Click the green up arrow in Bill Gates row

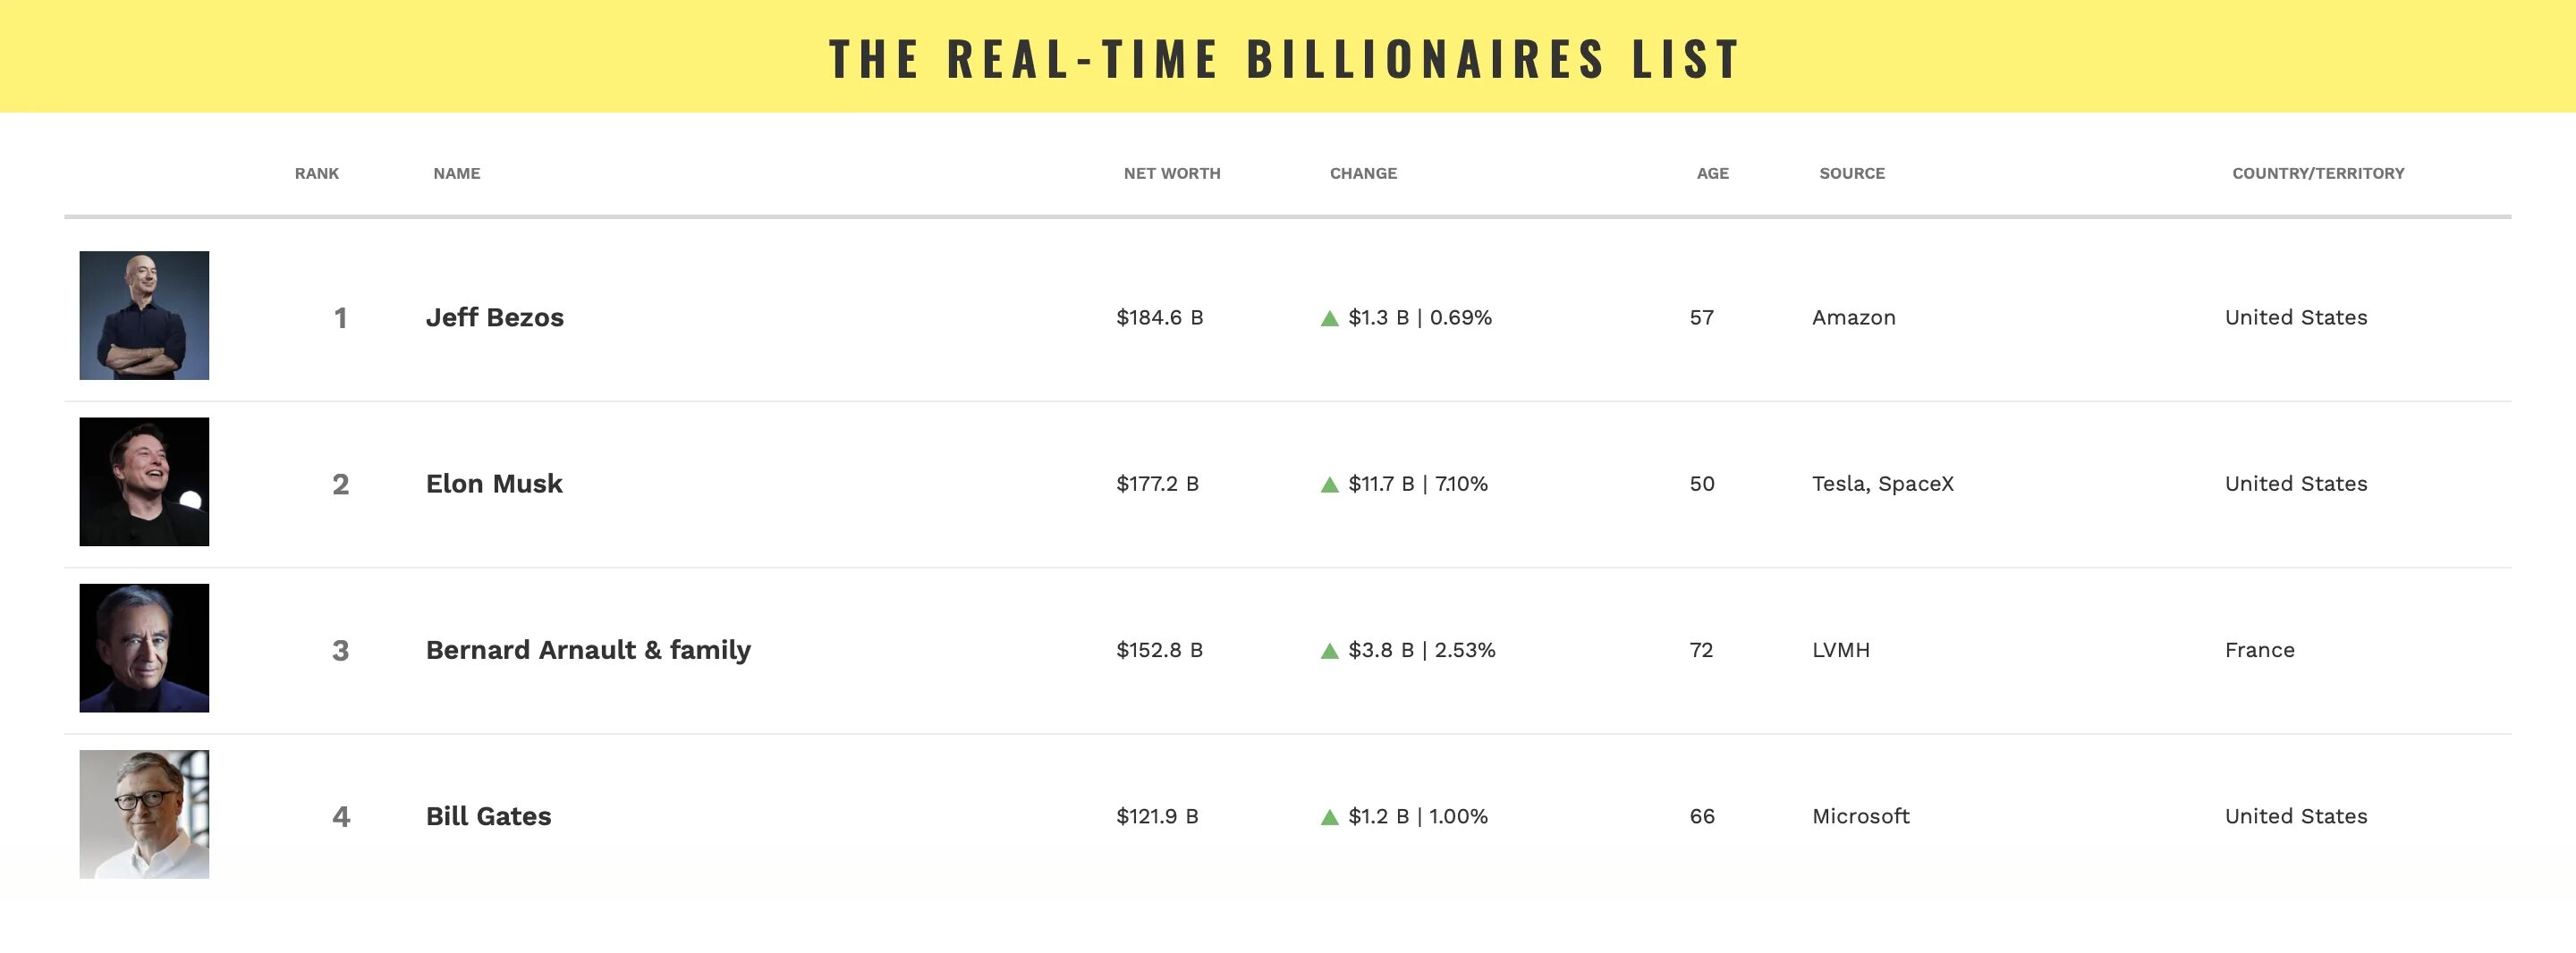click(x=1329, y=817)
